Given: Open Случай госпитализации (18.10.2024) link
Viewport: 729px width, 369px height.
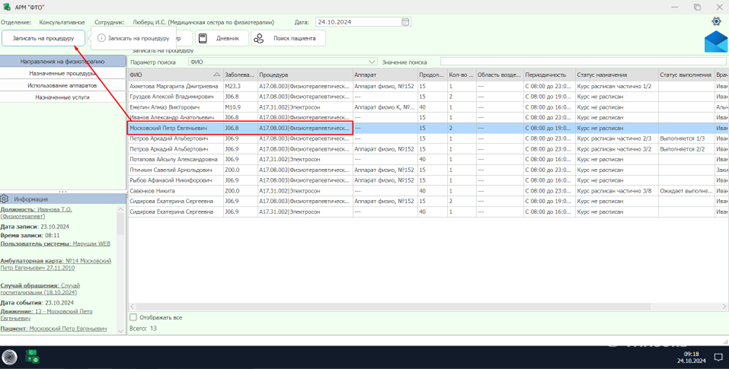Looking at the screenshot, I should pos(40,289).
